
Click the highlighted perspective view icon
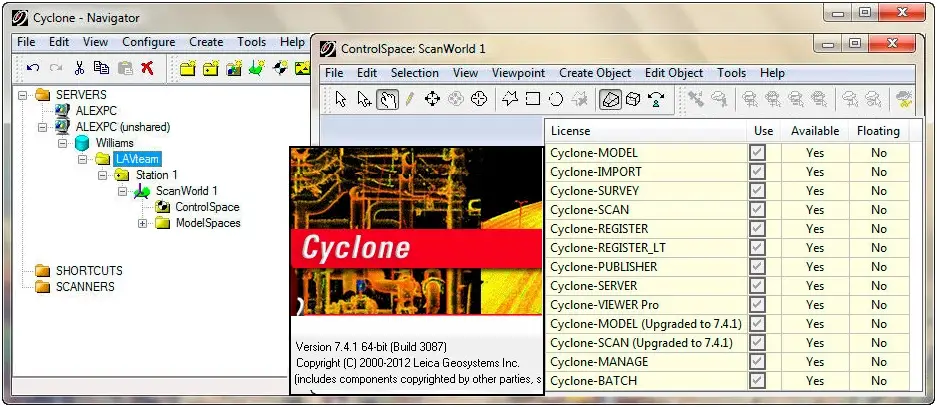[611, 99]
